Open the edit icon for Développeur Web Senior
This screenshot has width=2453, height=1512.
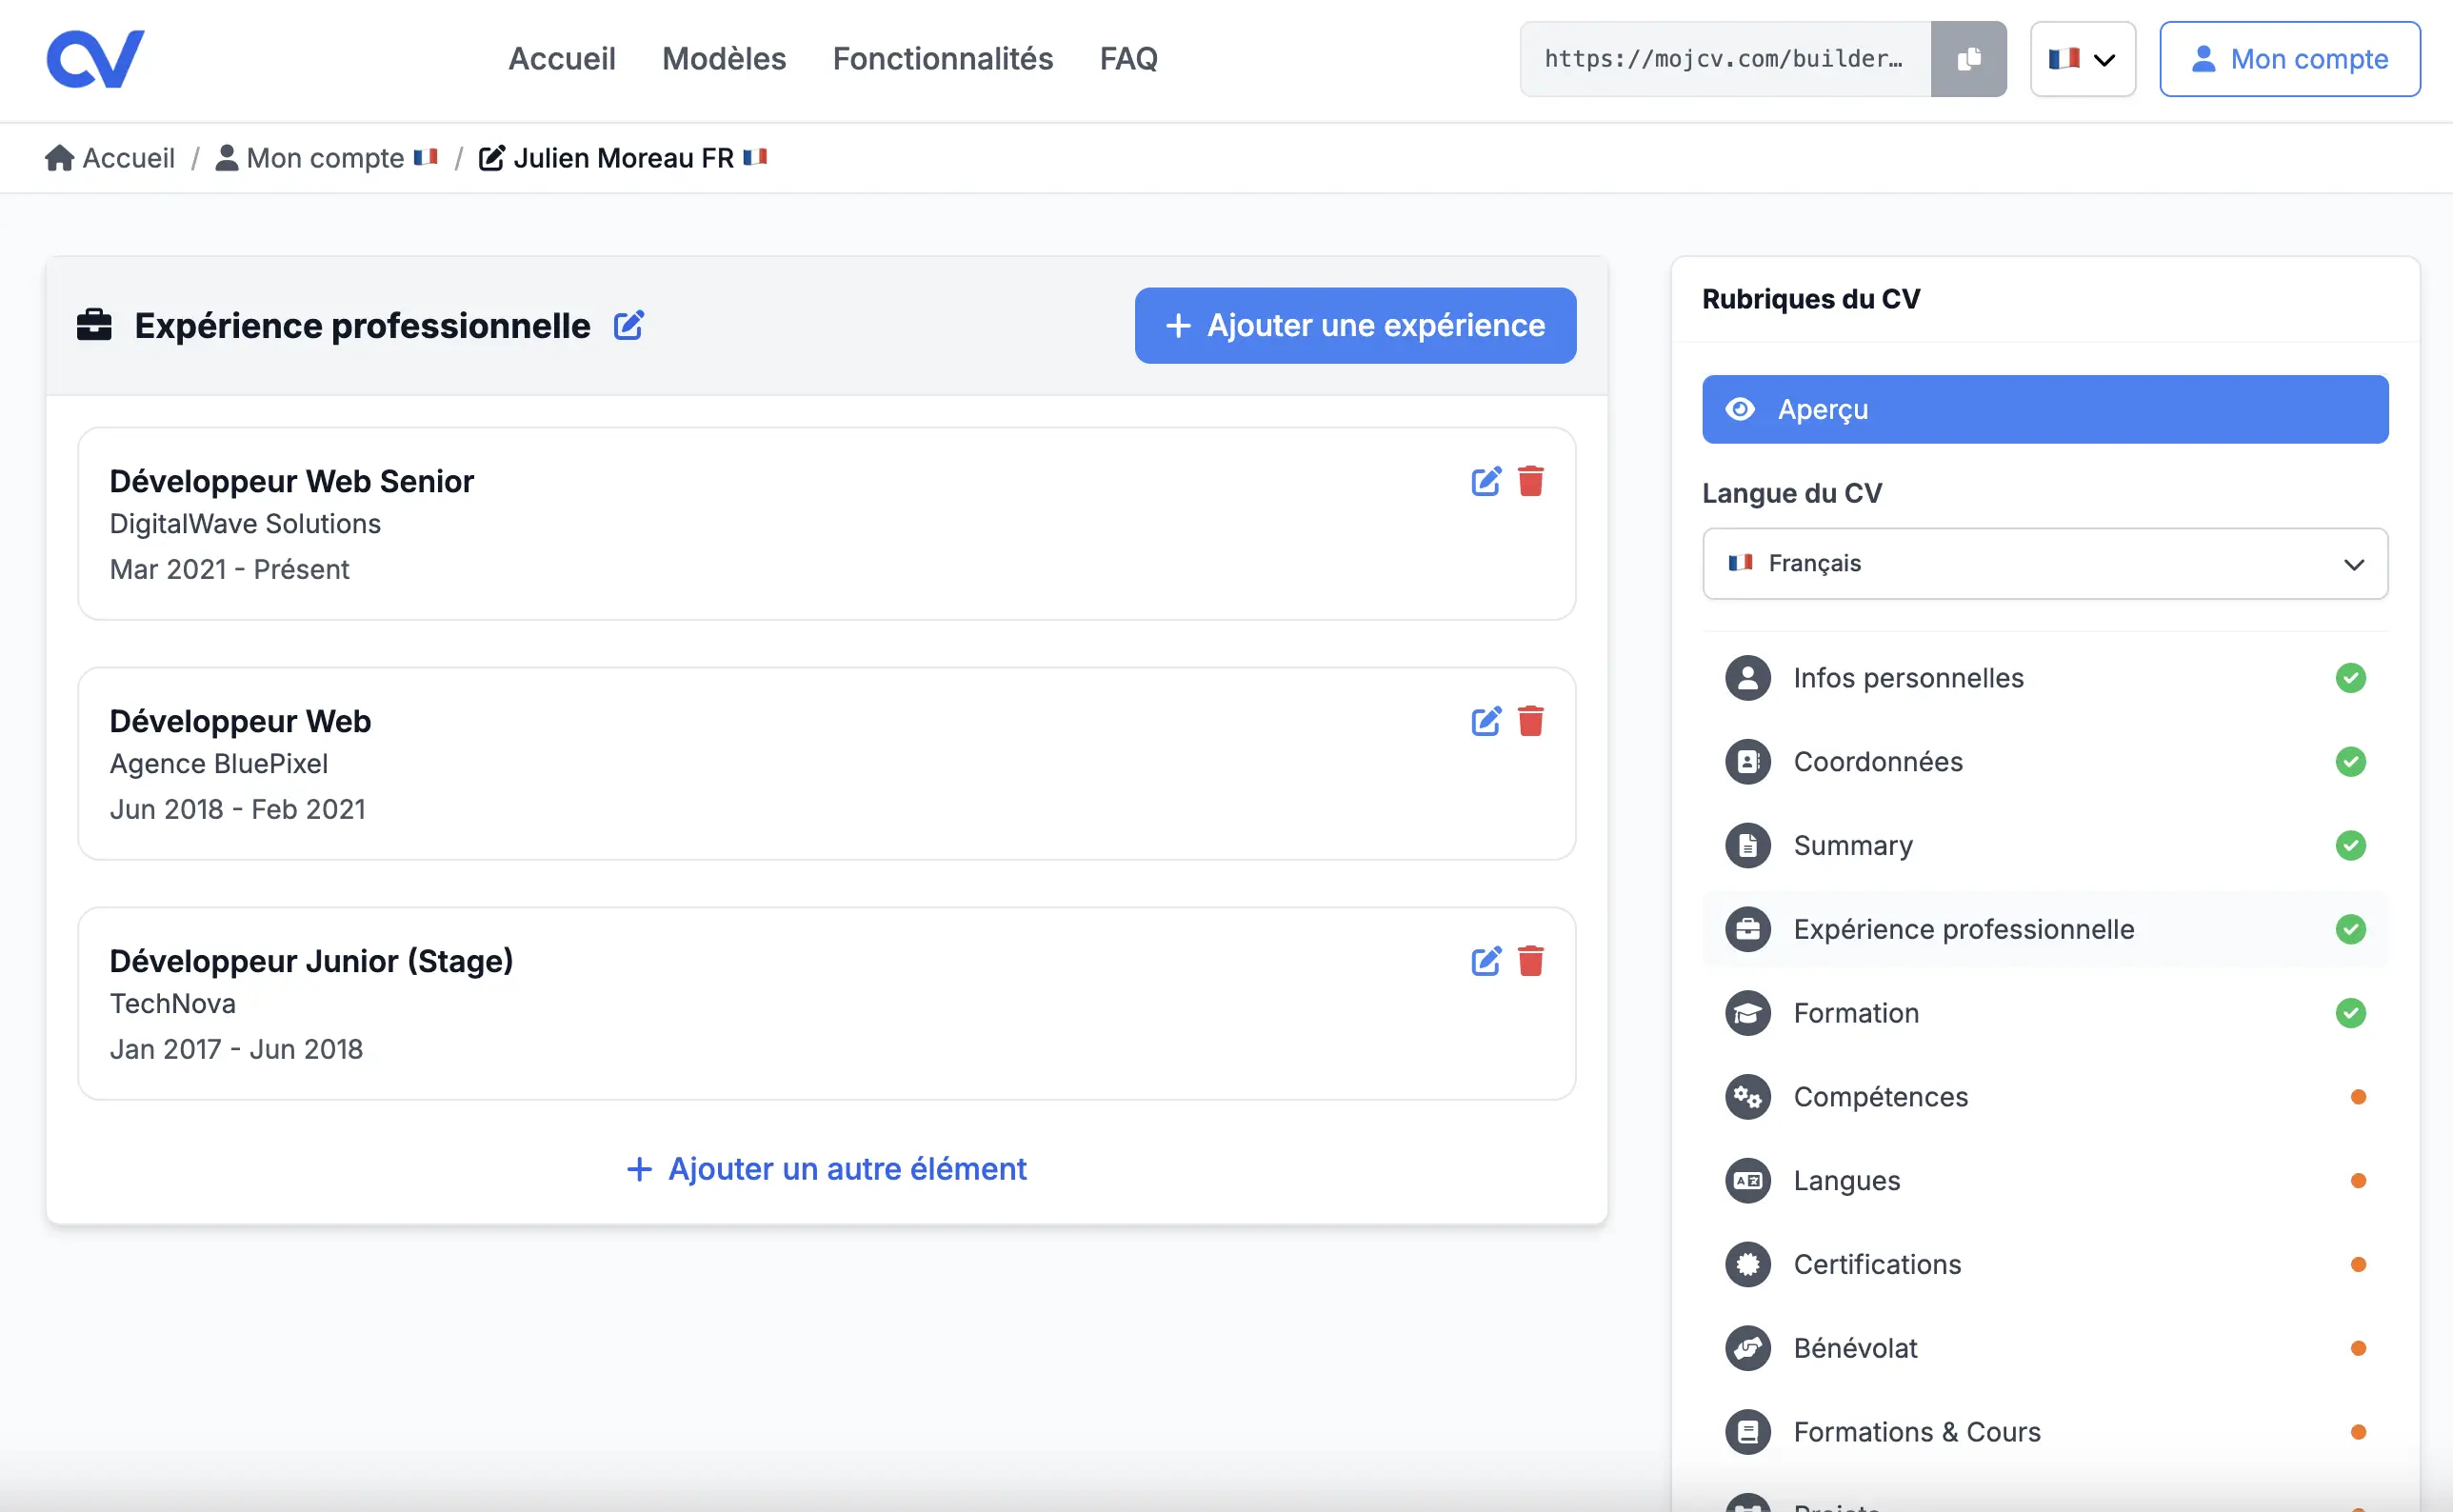(x=1486, y=480)
